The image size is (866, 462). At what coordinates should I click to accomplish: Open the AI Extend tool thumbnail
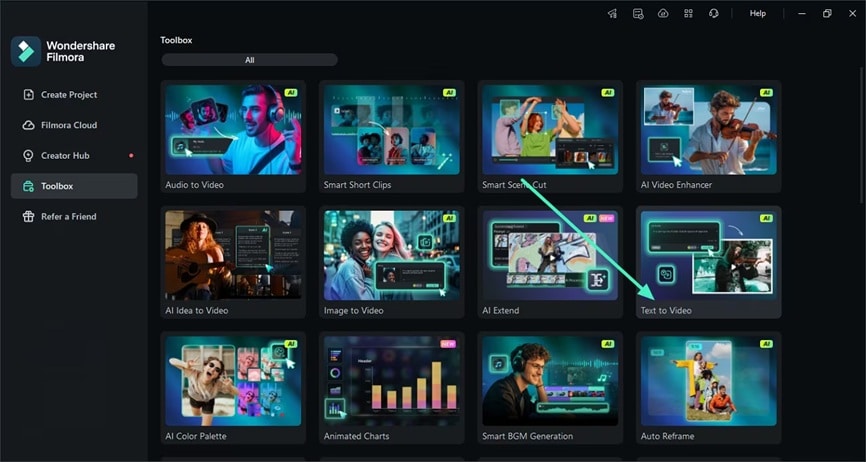[550, 255]
